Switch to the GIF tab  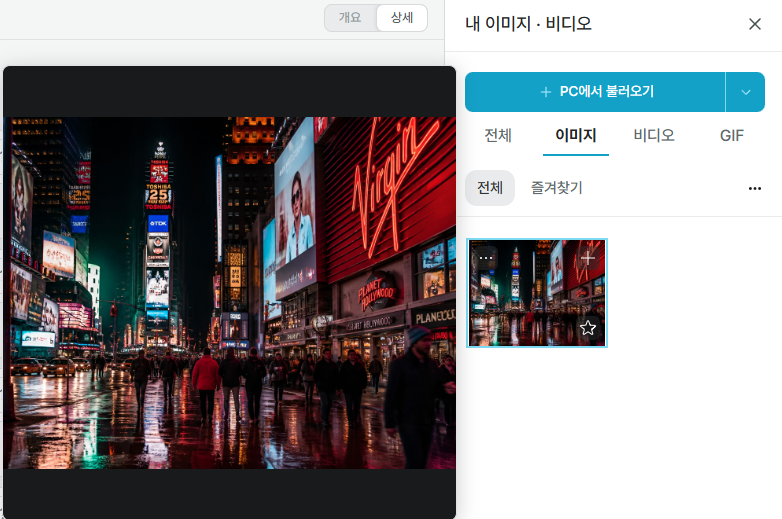click(x=732, y=135)
